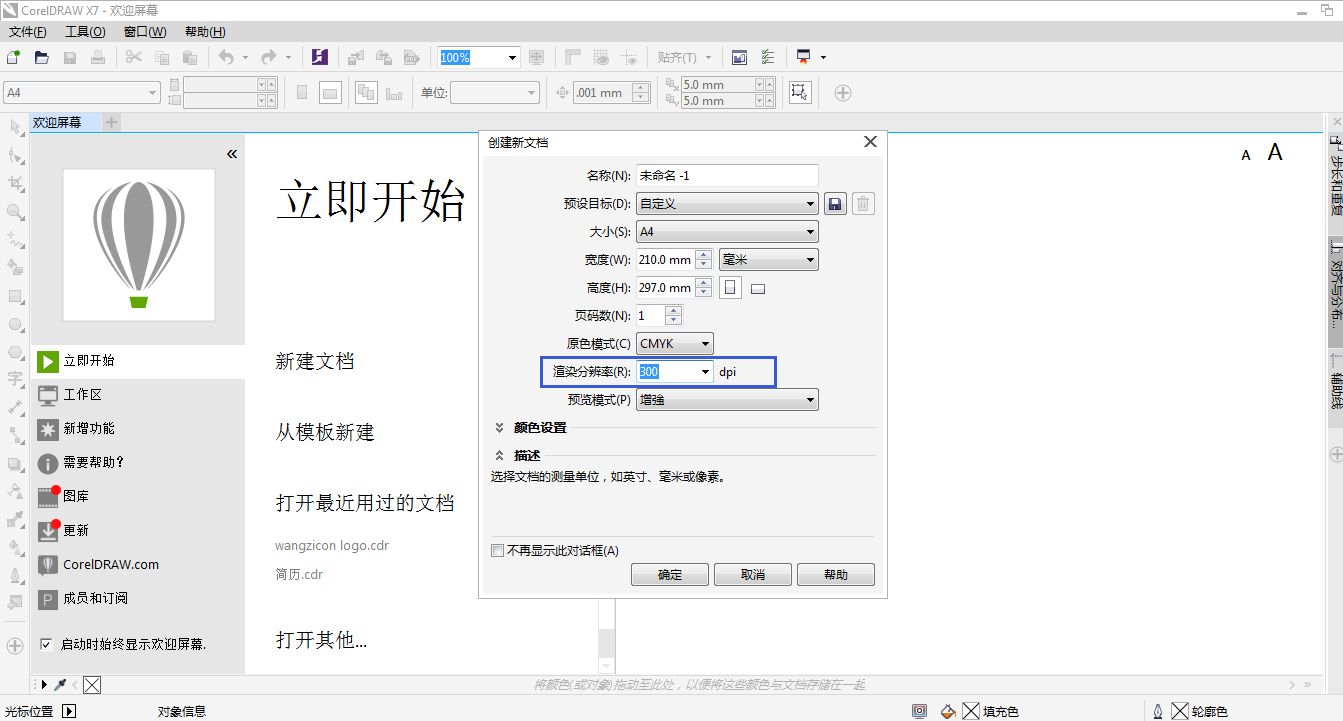Click the quick customize plus in toolbox
Screen dimensions: 1343x721
(x=15, y=646)
